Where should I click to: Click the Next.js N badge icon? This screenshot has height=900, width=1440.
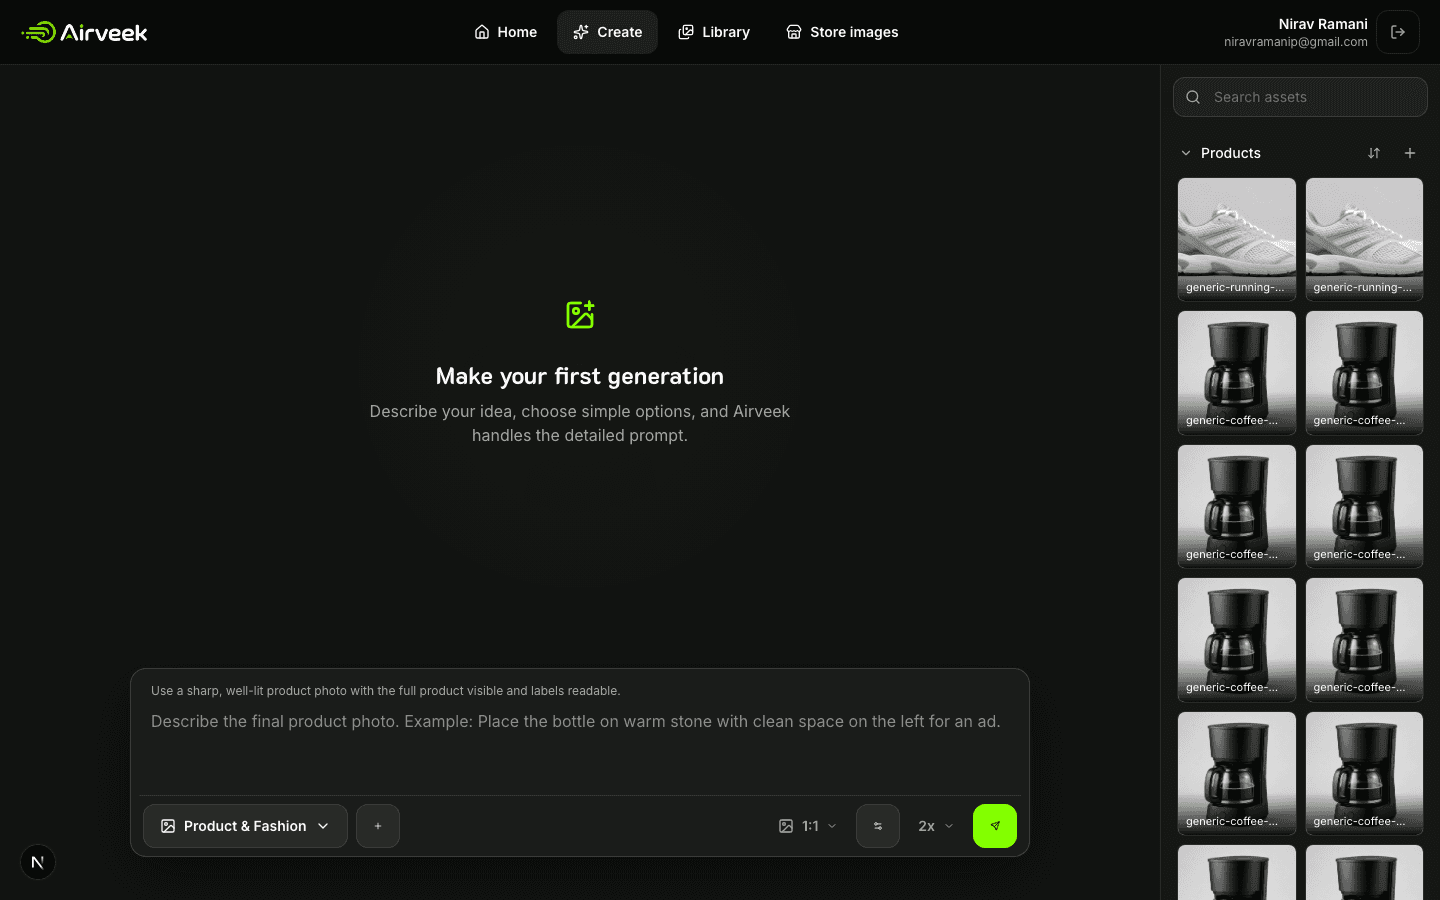[38, 862]
